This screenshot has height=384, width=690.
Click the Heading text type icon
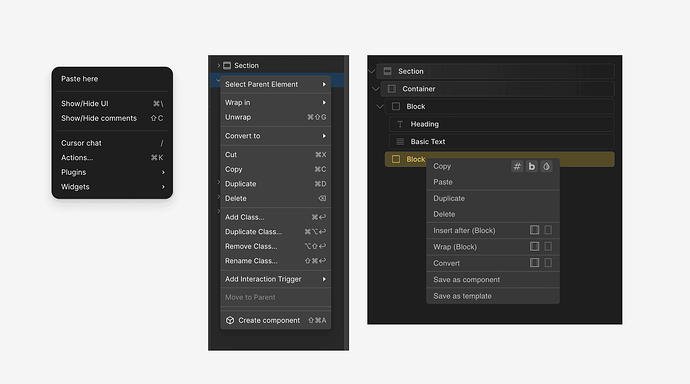pos(400,124)
